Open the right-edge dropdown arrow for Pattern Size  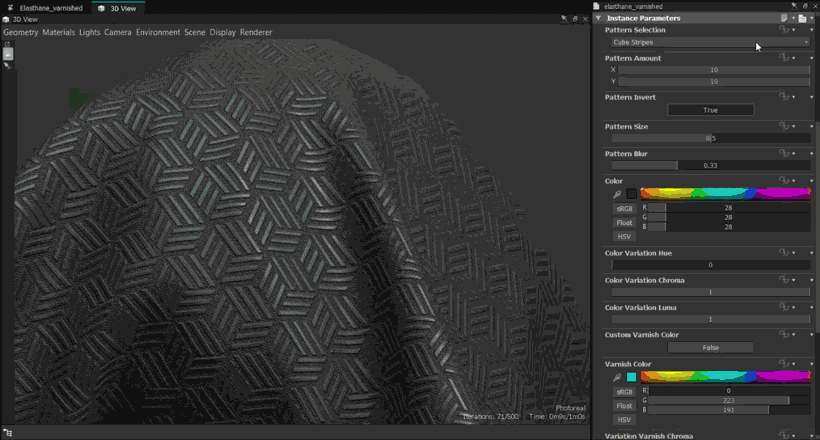coord(812,127)
